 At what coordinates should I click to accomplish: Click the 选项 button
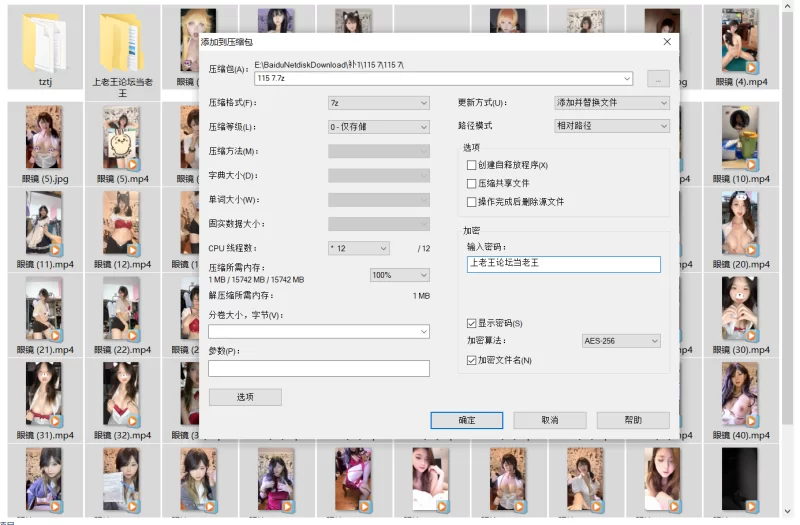click(x=245, y=397)
